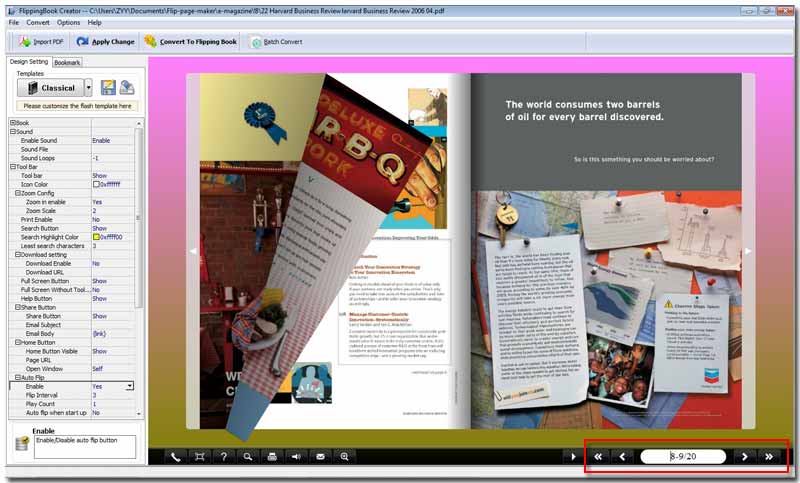Jump to last page double-arrow button
Screen dimensions: 800x483
point(769,456)
